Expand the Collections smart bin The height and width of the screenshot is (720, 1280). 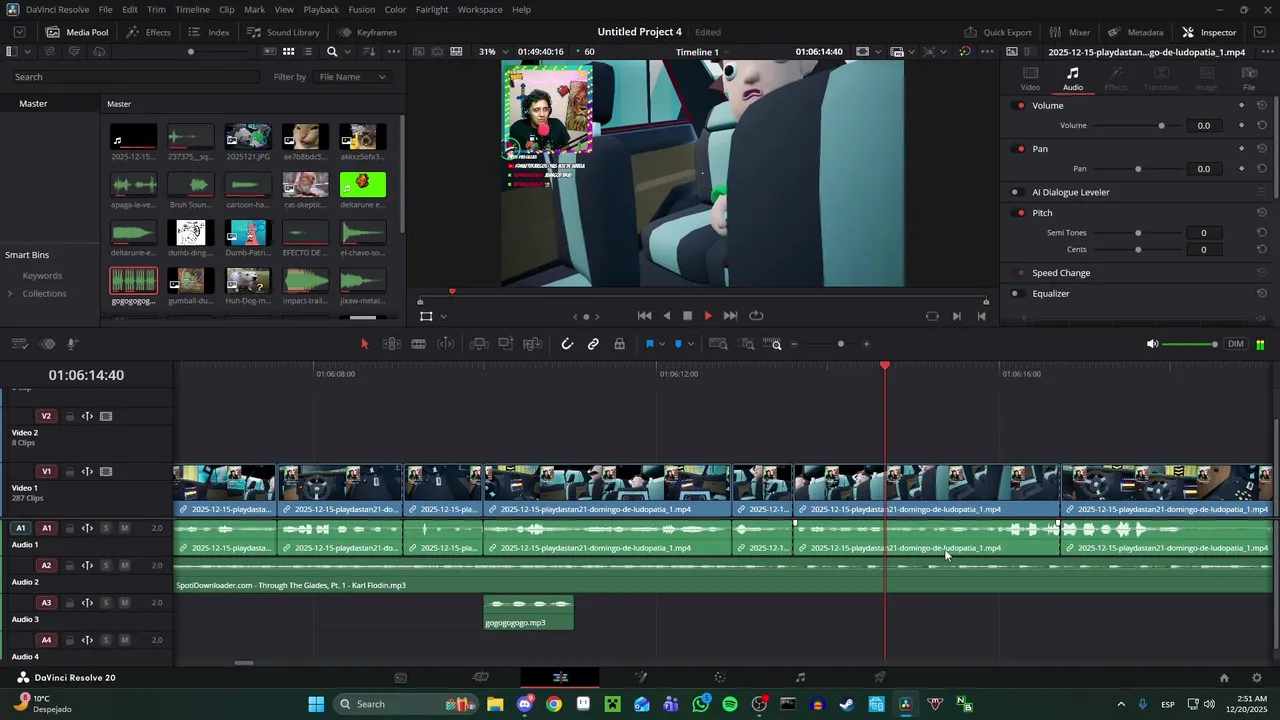click(x=10, y=294)
